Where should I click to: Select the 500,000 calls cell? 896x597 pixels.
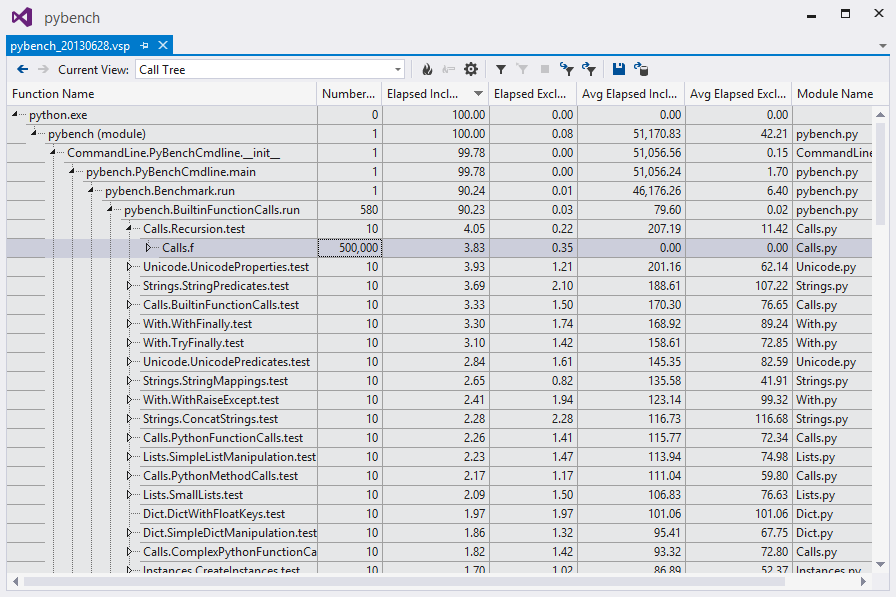(350, 247)
